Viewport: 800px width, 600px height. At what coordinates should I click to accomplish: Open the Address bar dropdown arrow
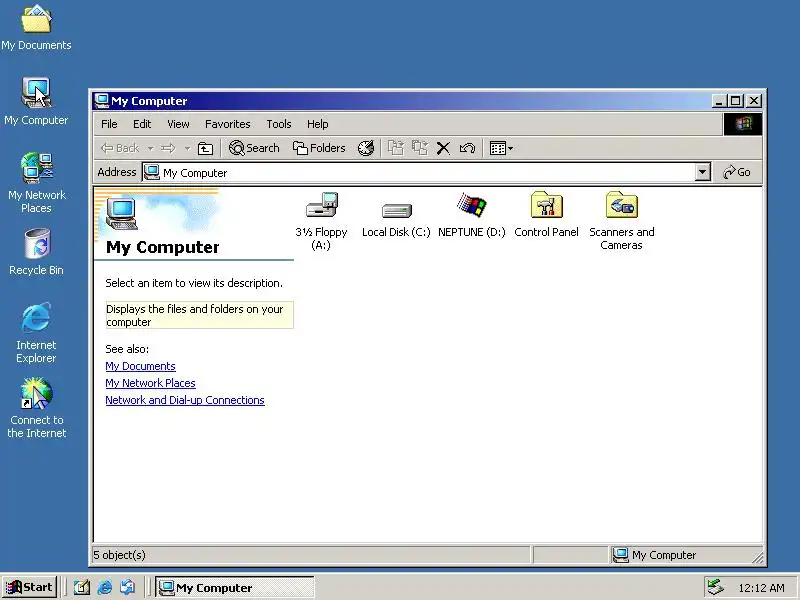(703, 172)
